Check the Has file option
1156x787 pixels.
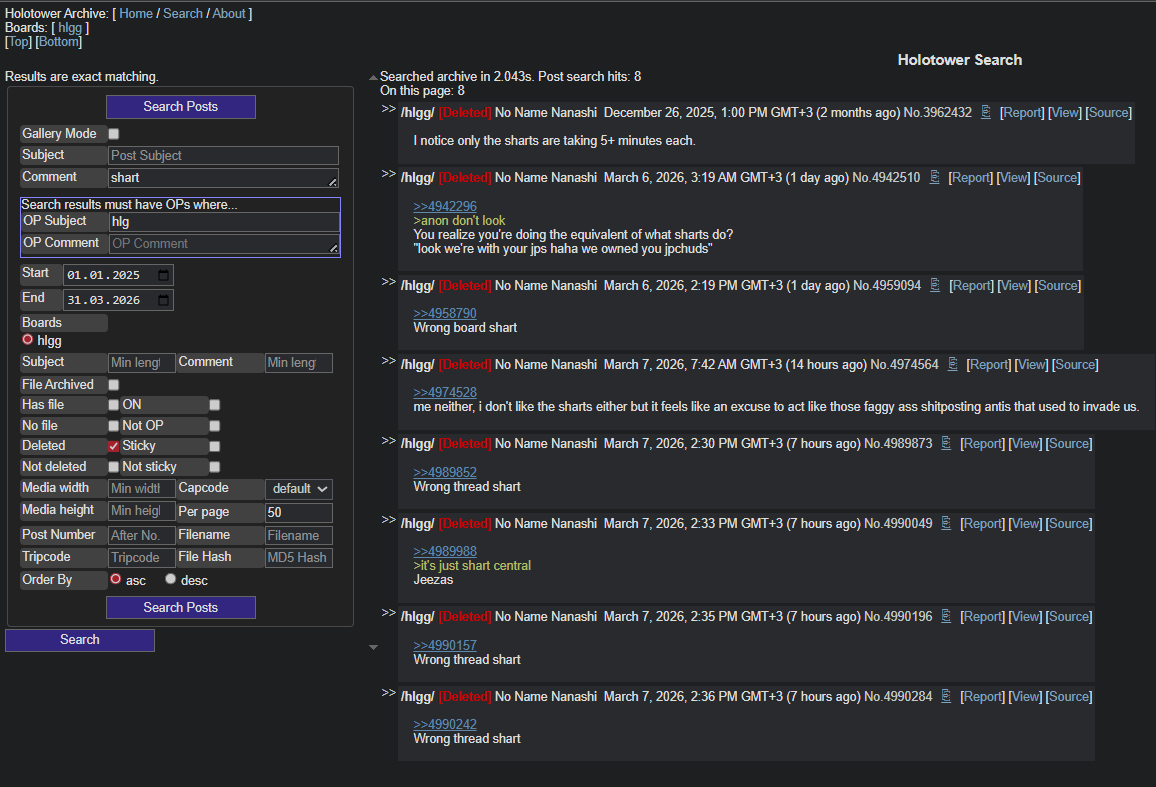pos(114,405)
